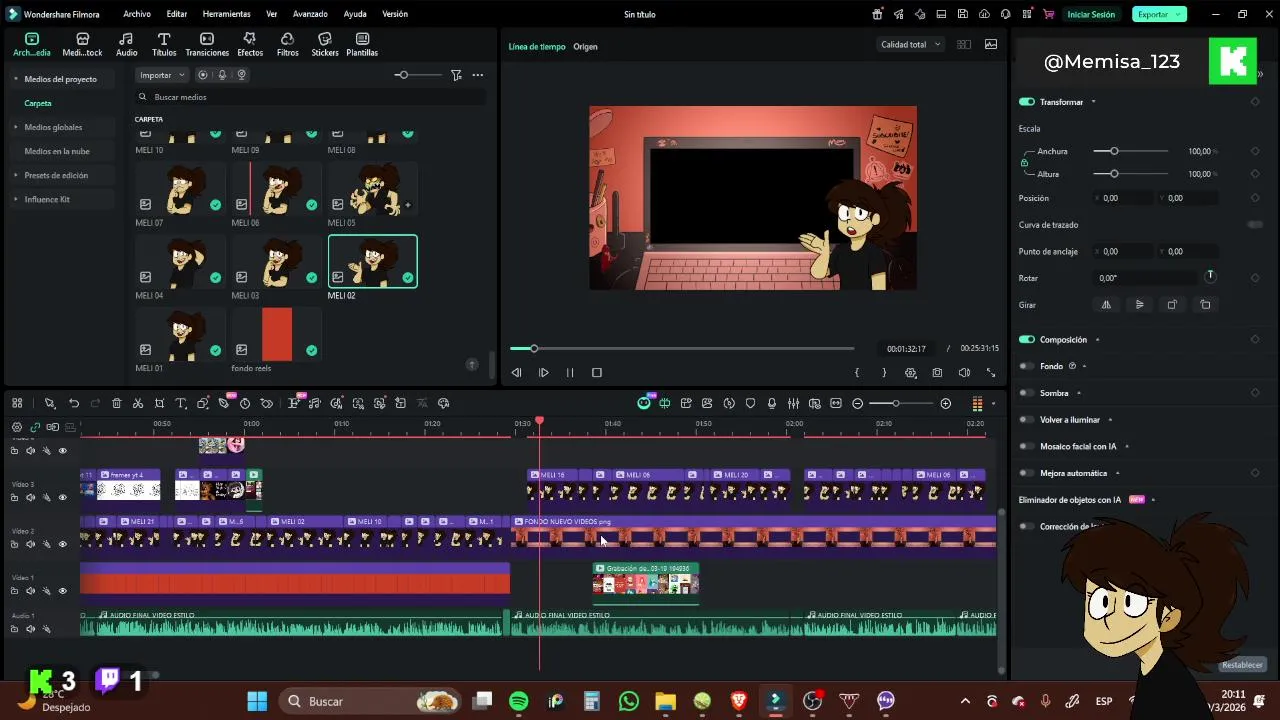Open the Herramientas menu
Image resolution: width=1280 pixels, height=720 pixels.
(x=226, y=14)
